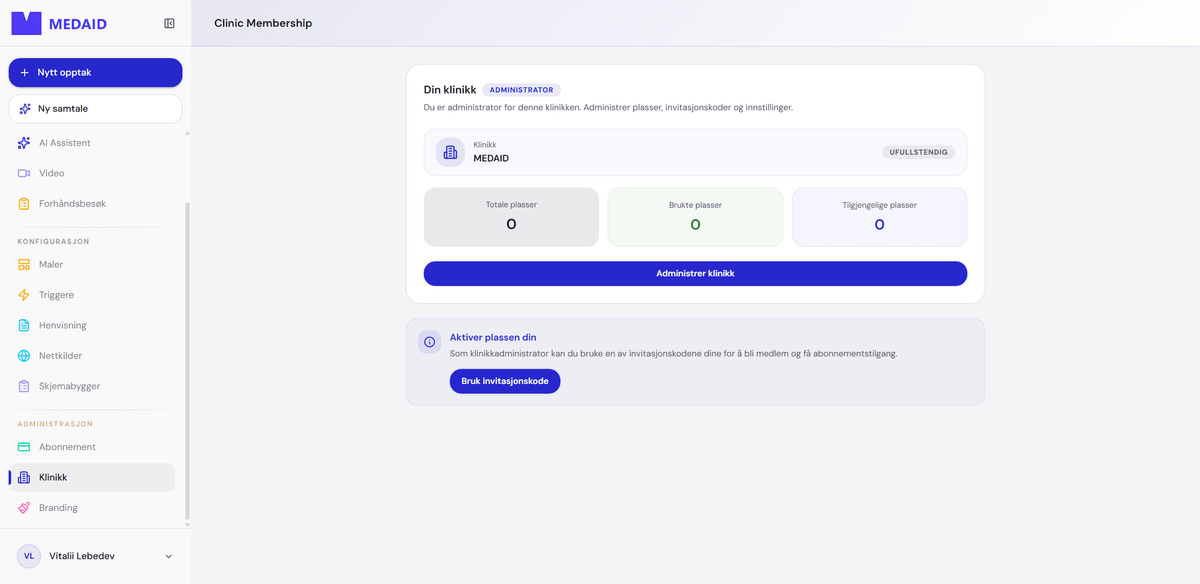Expand the Vitalii Lebedev user menu

(168, 556)
